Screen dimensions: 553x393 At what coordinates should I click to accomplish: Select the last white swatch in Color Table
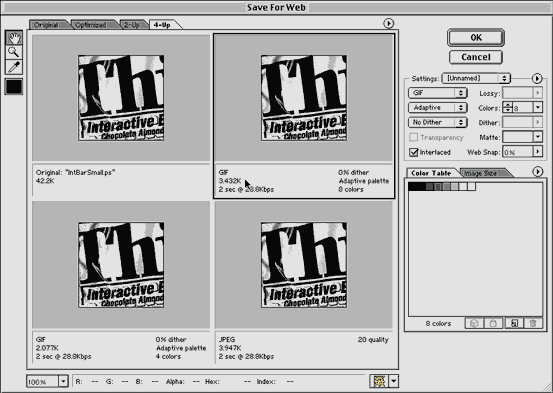coord(472,186)
